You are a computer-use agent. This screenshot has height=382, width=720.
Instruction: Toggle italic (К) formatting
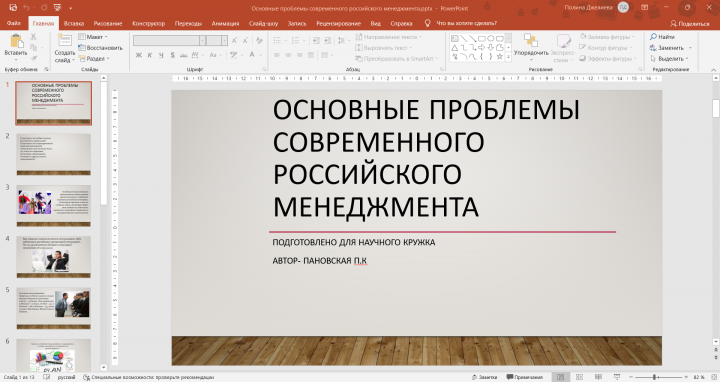tap(150, 55)
